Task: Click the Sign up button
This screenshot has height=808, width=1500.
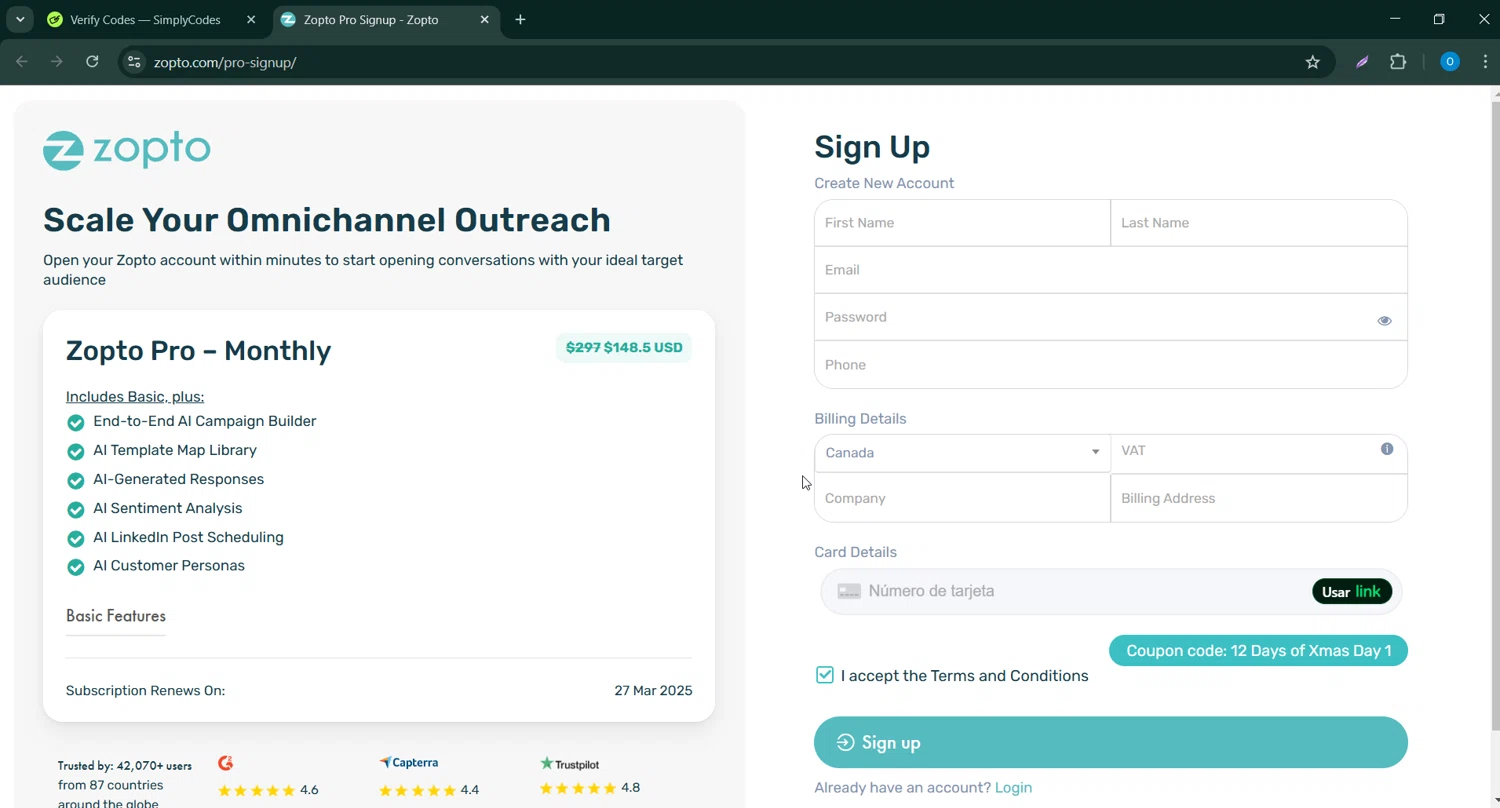Action: 1111,742
